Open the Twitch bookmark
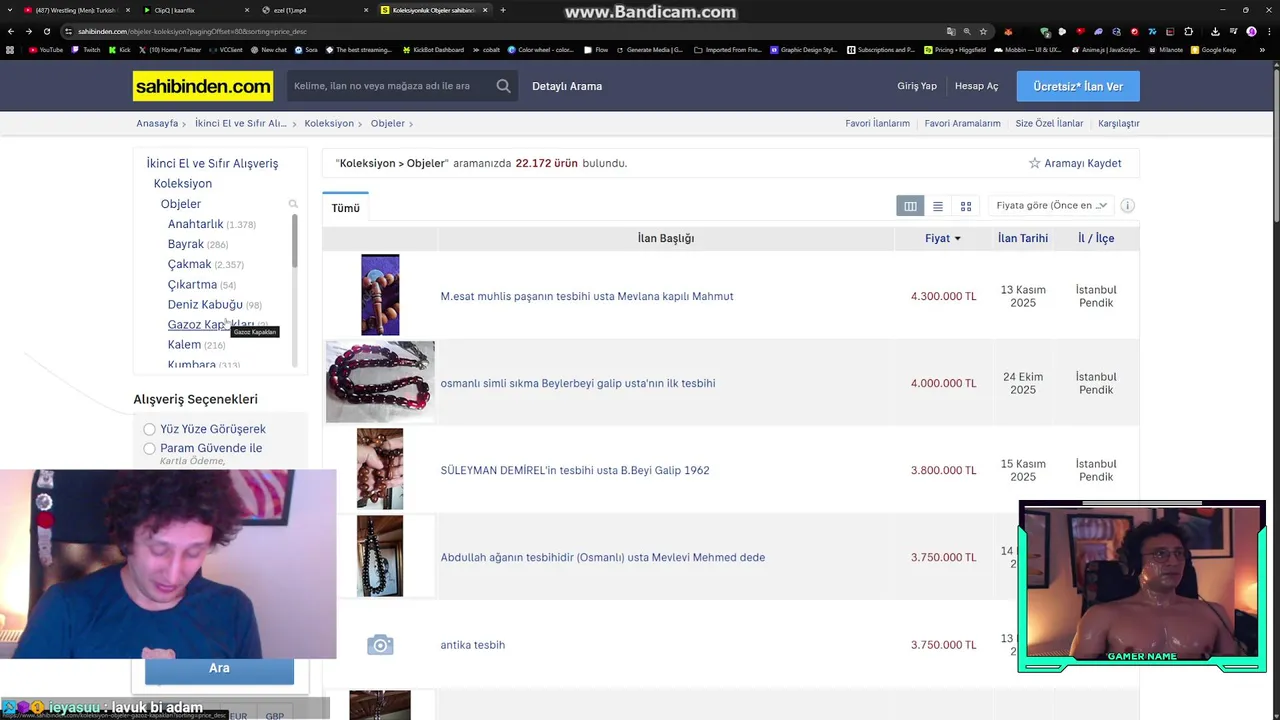Image resolution: width=1280 pixels, height=720 pixels. [x=86, y=50]
